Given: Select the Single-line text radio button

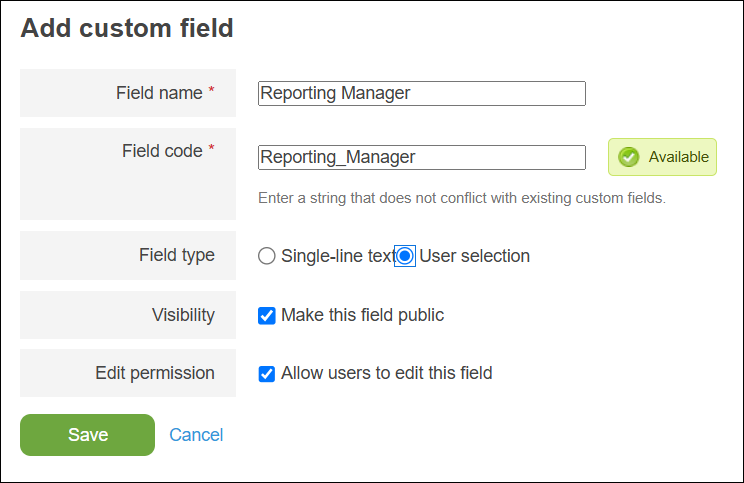Looking at the screenshot, I should 266,256.
